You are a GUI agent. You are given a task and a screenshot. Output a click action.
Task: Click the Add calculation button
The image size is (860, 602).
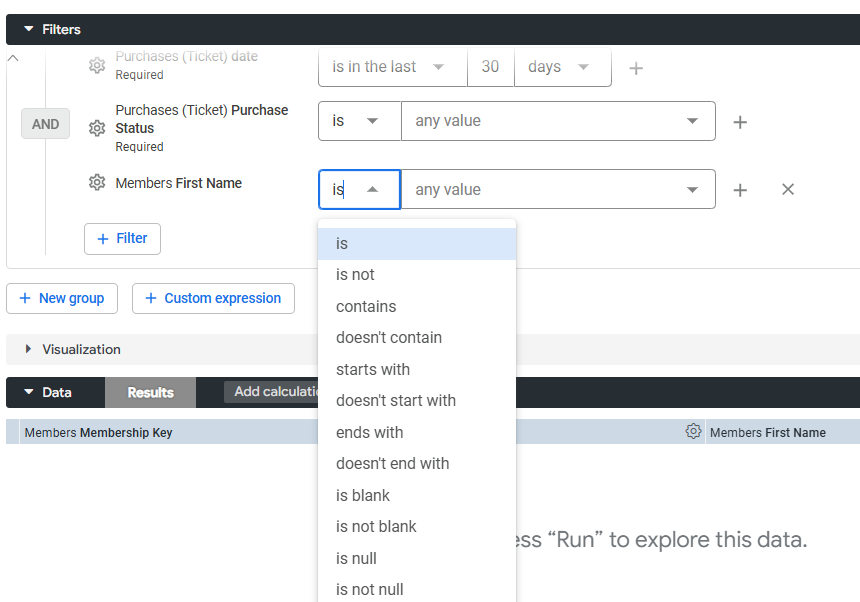272,391
